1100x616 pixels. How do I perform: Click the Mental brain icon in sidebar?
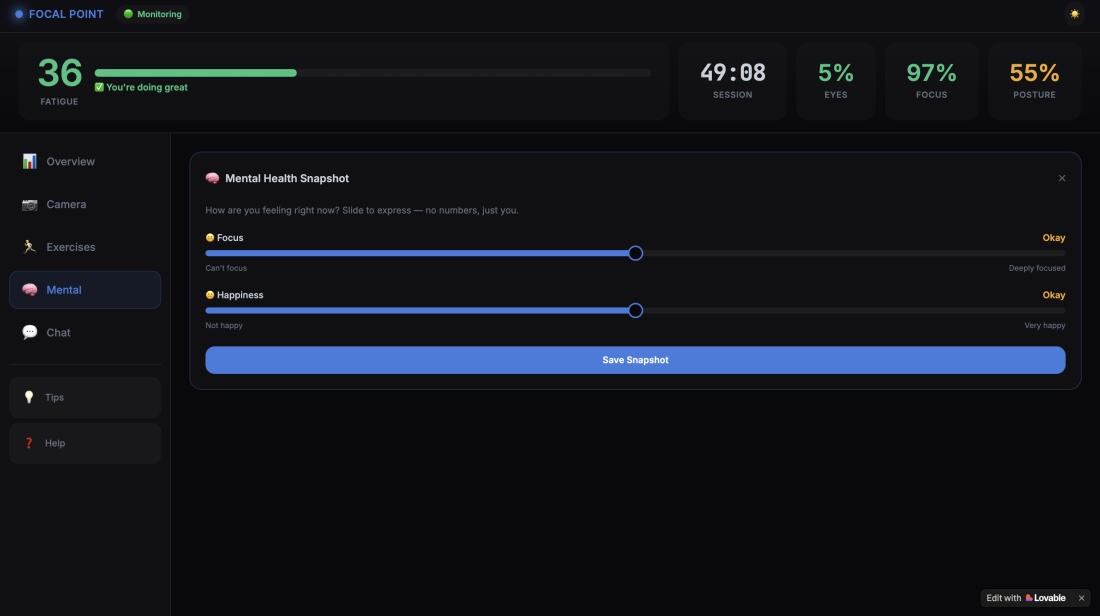29,290
